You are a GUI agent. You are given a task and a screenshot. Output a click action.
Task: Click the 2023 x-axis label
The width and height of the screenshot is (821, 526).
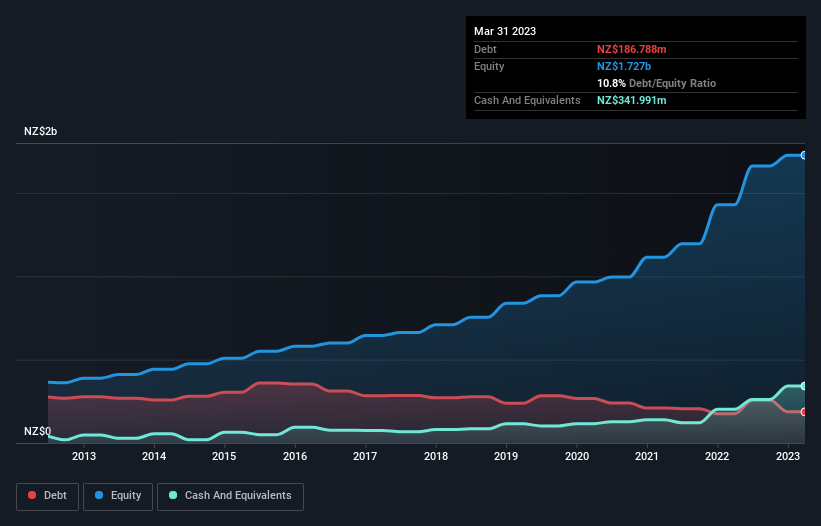pos(787,456)
